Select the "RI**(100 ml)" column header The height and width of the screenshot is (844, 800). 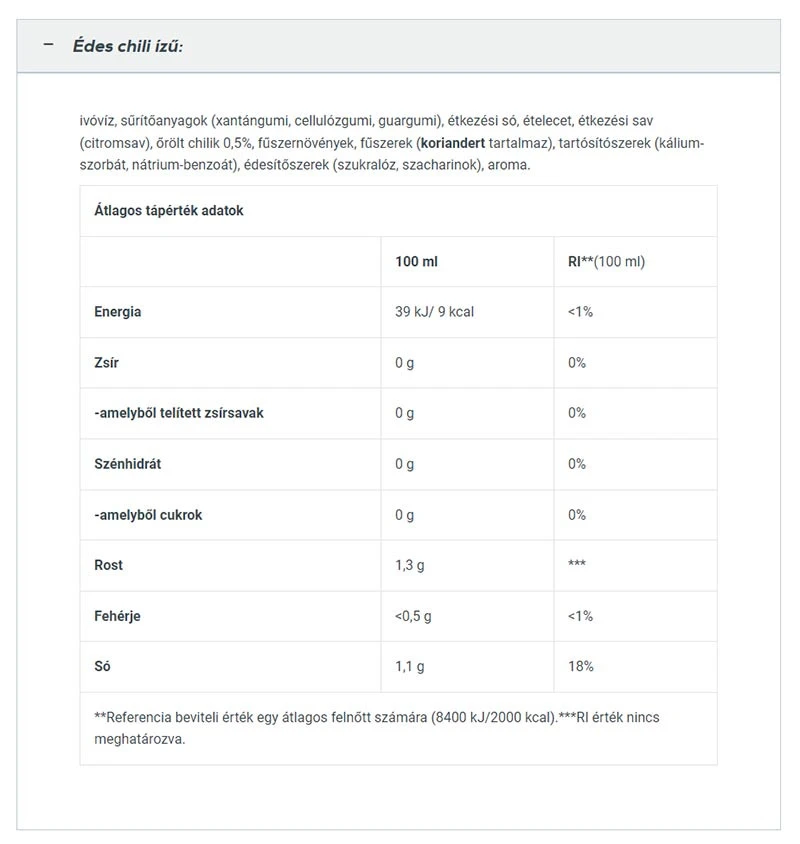click(x=606, y=262)
